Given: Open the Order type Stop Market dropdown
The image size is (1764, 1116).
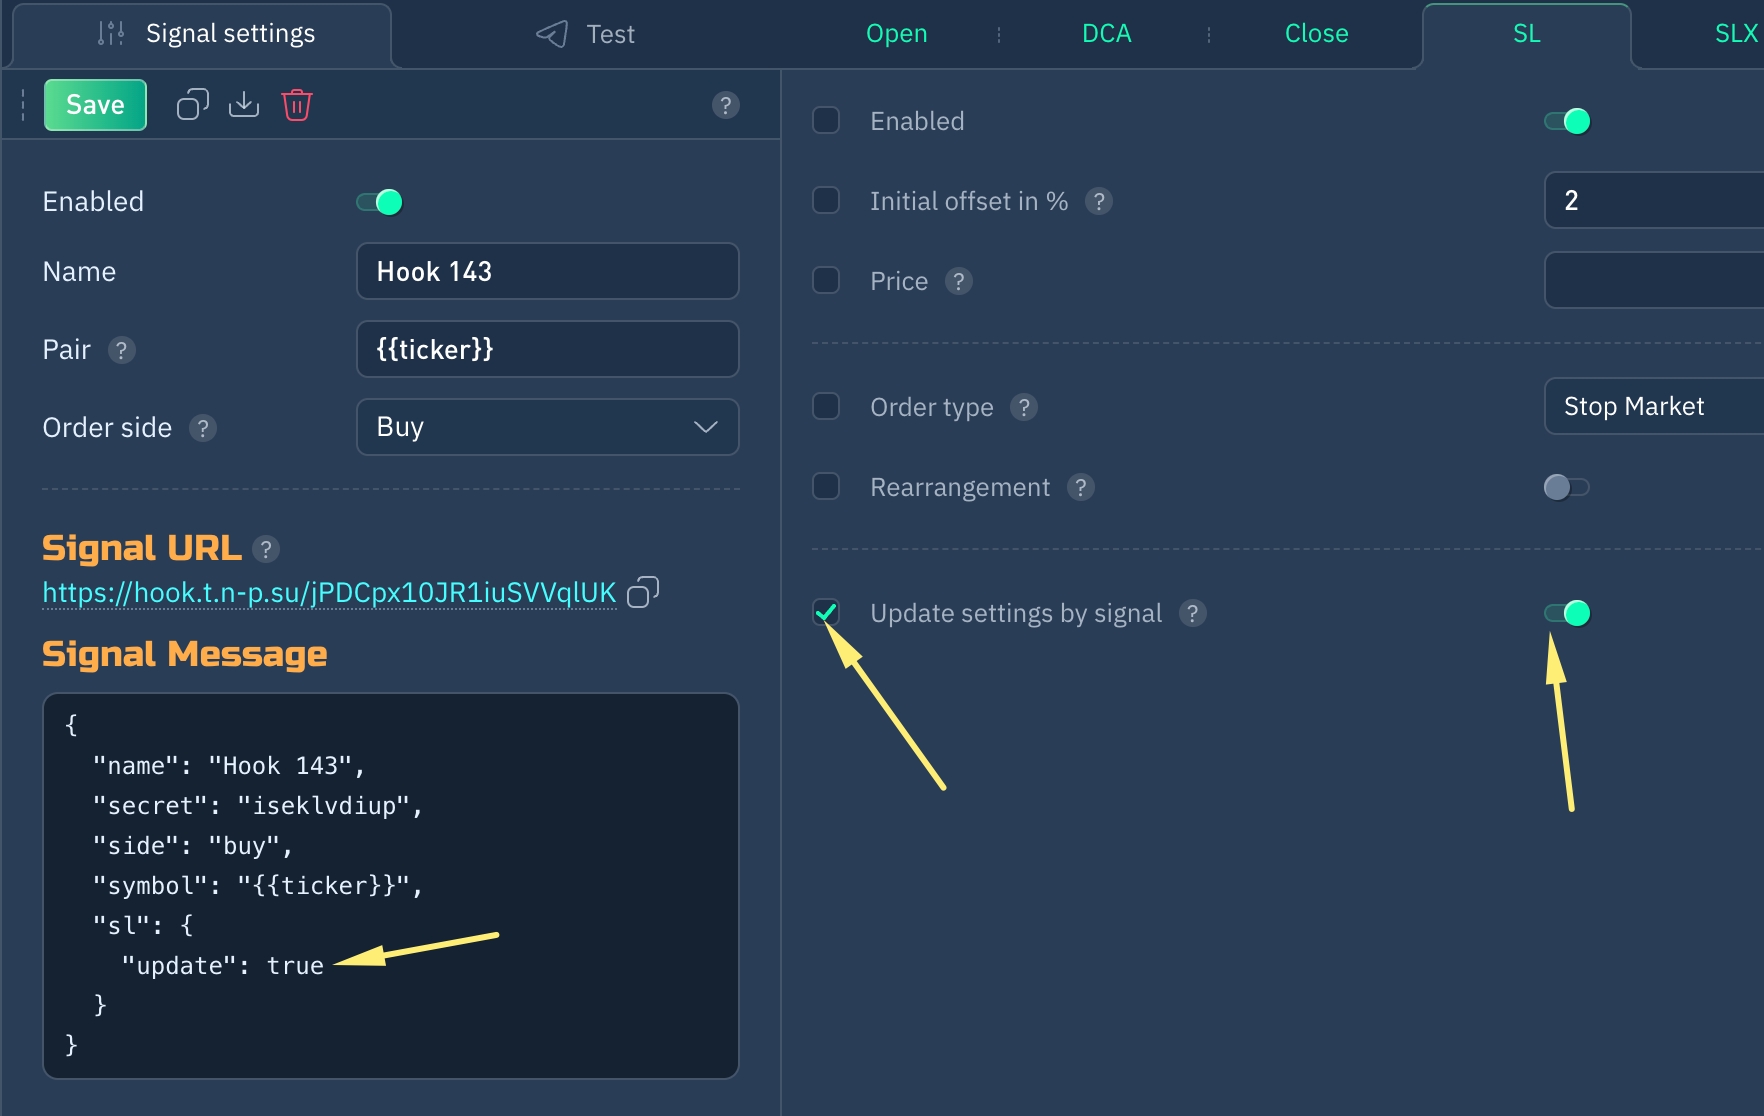Looking at the screenshot, I should pyautogui.click(x=1652, y=406).
